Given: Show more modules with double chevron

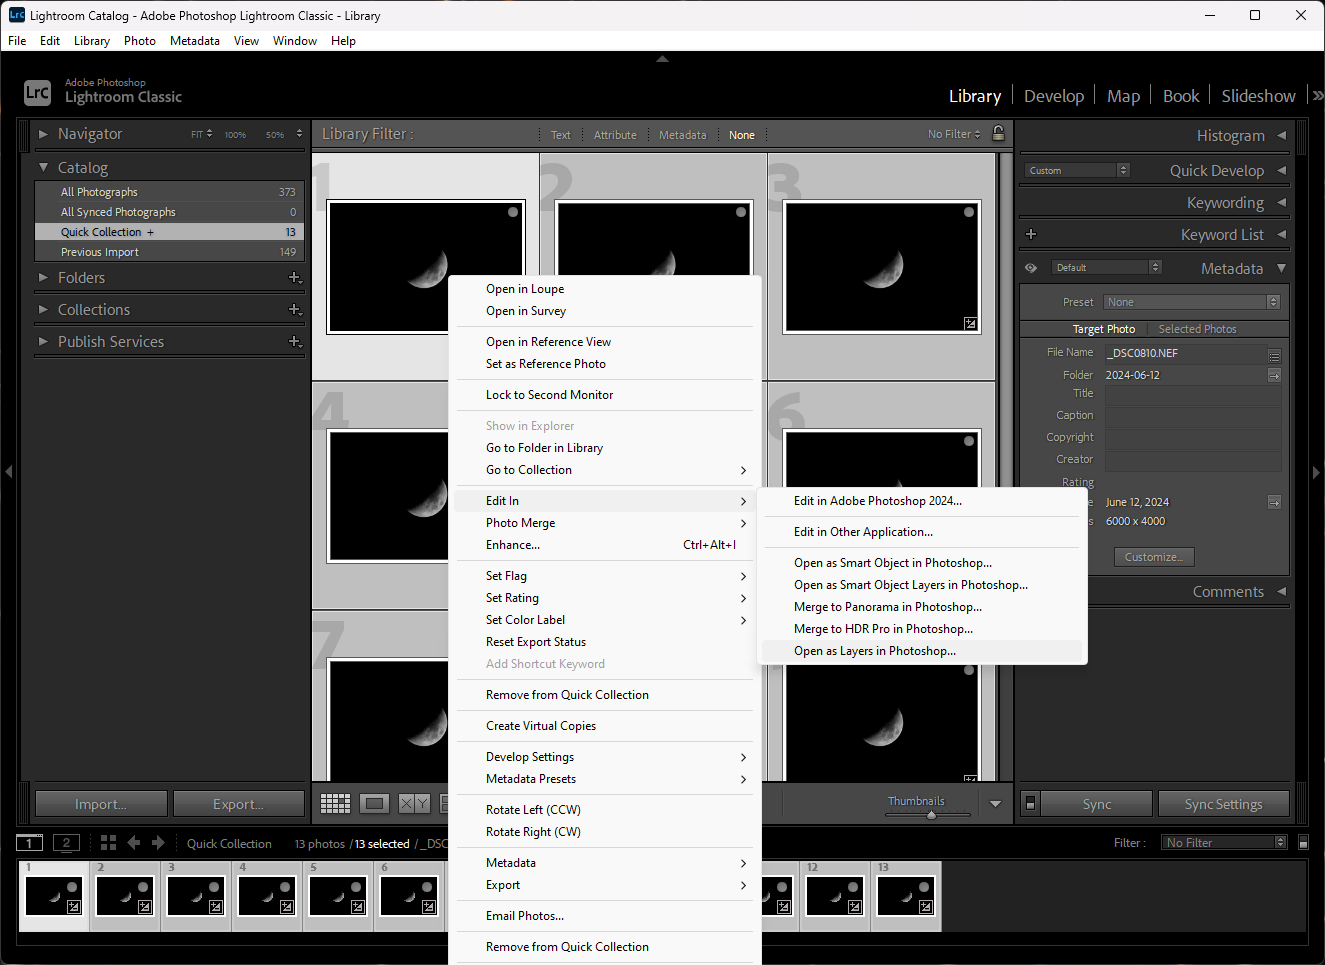Looking at the screenshot, I should [x=1318, y=96].
